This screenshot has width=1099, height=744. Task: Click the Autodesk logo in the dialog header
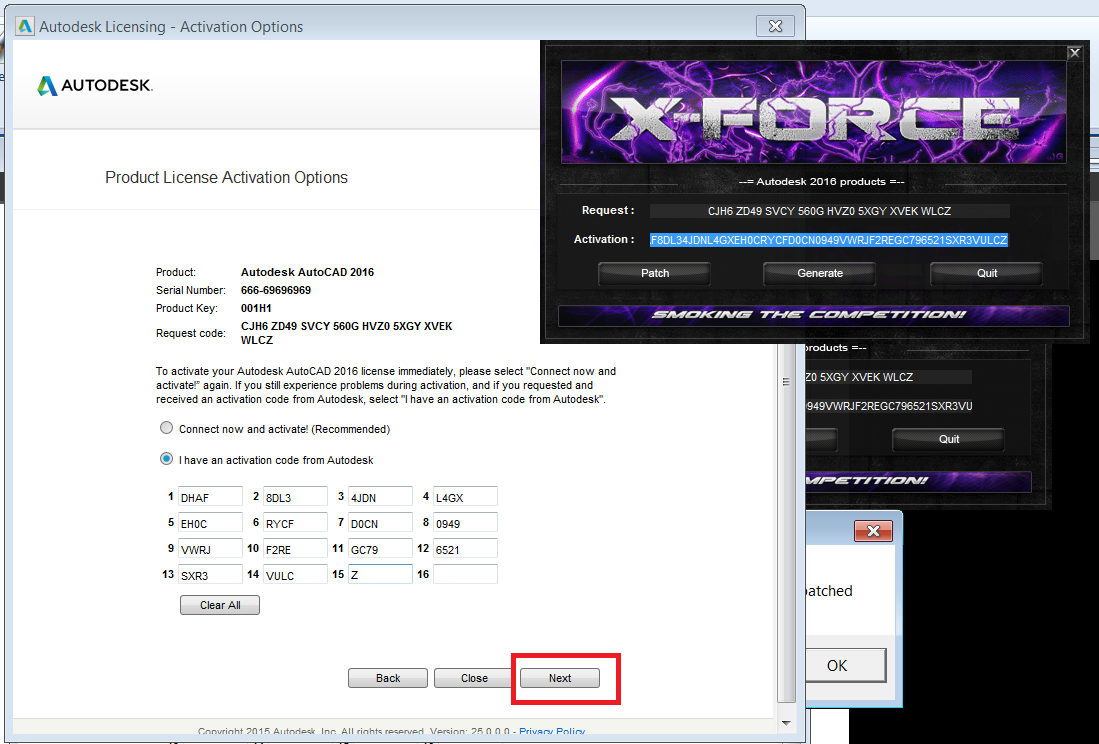pos(93,85)
